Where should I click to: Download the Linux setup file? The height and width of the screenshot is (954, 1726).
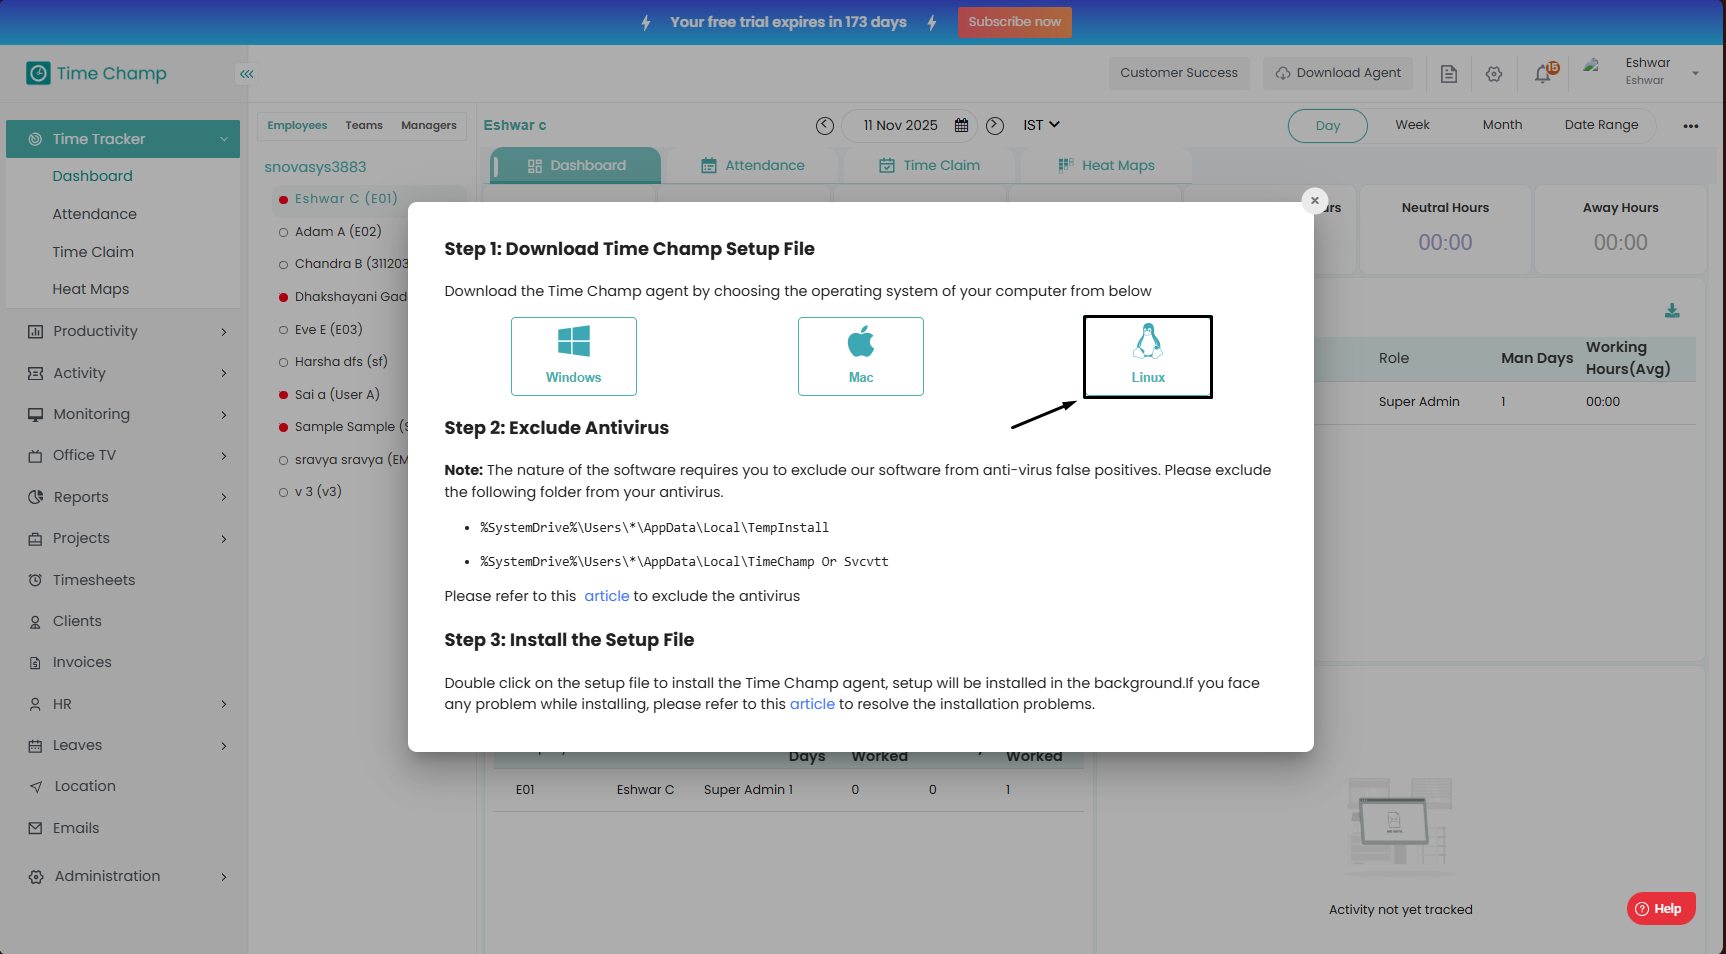(x=1148, y=357)
